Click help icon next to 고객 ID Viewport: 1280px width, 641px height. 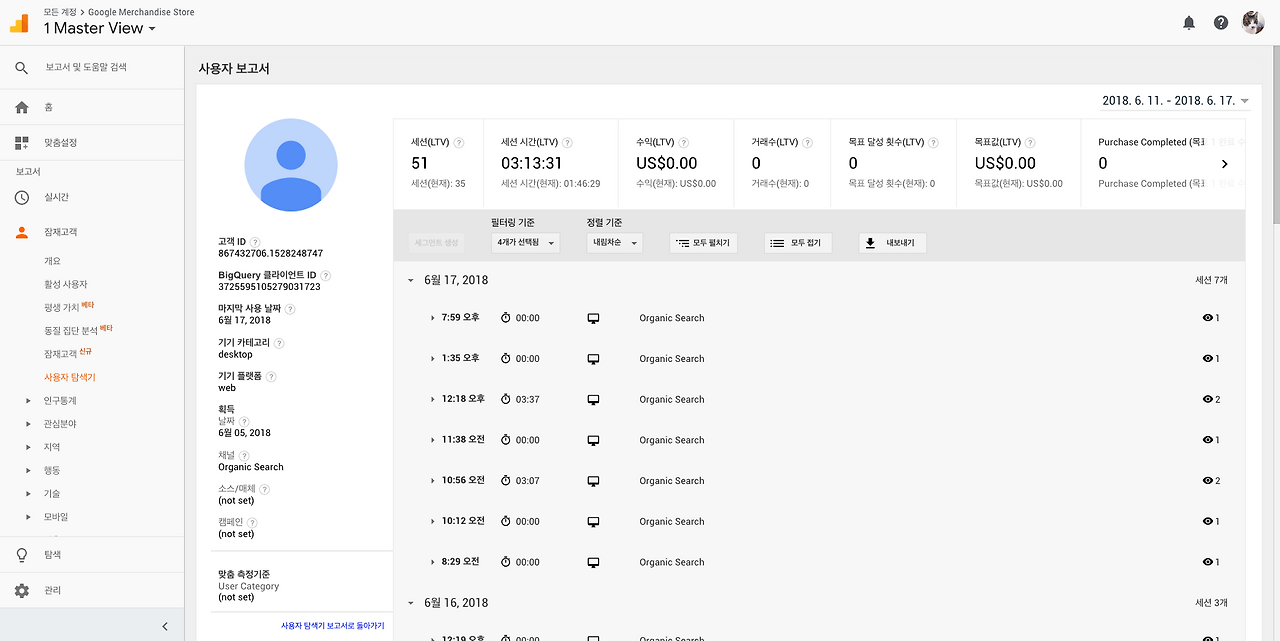coord(255,242)
